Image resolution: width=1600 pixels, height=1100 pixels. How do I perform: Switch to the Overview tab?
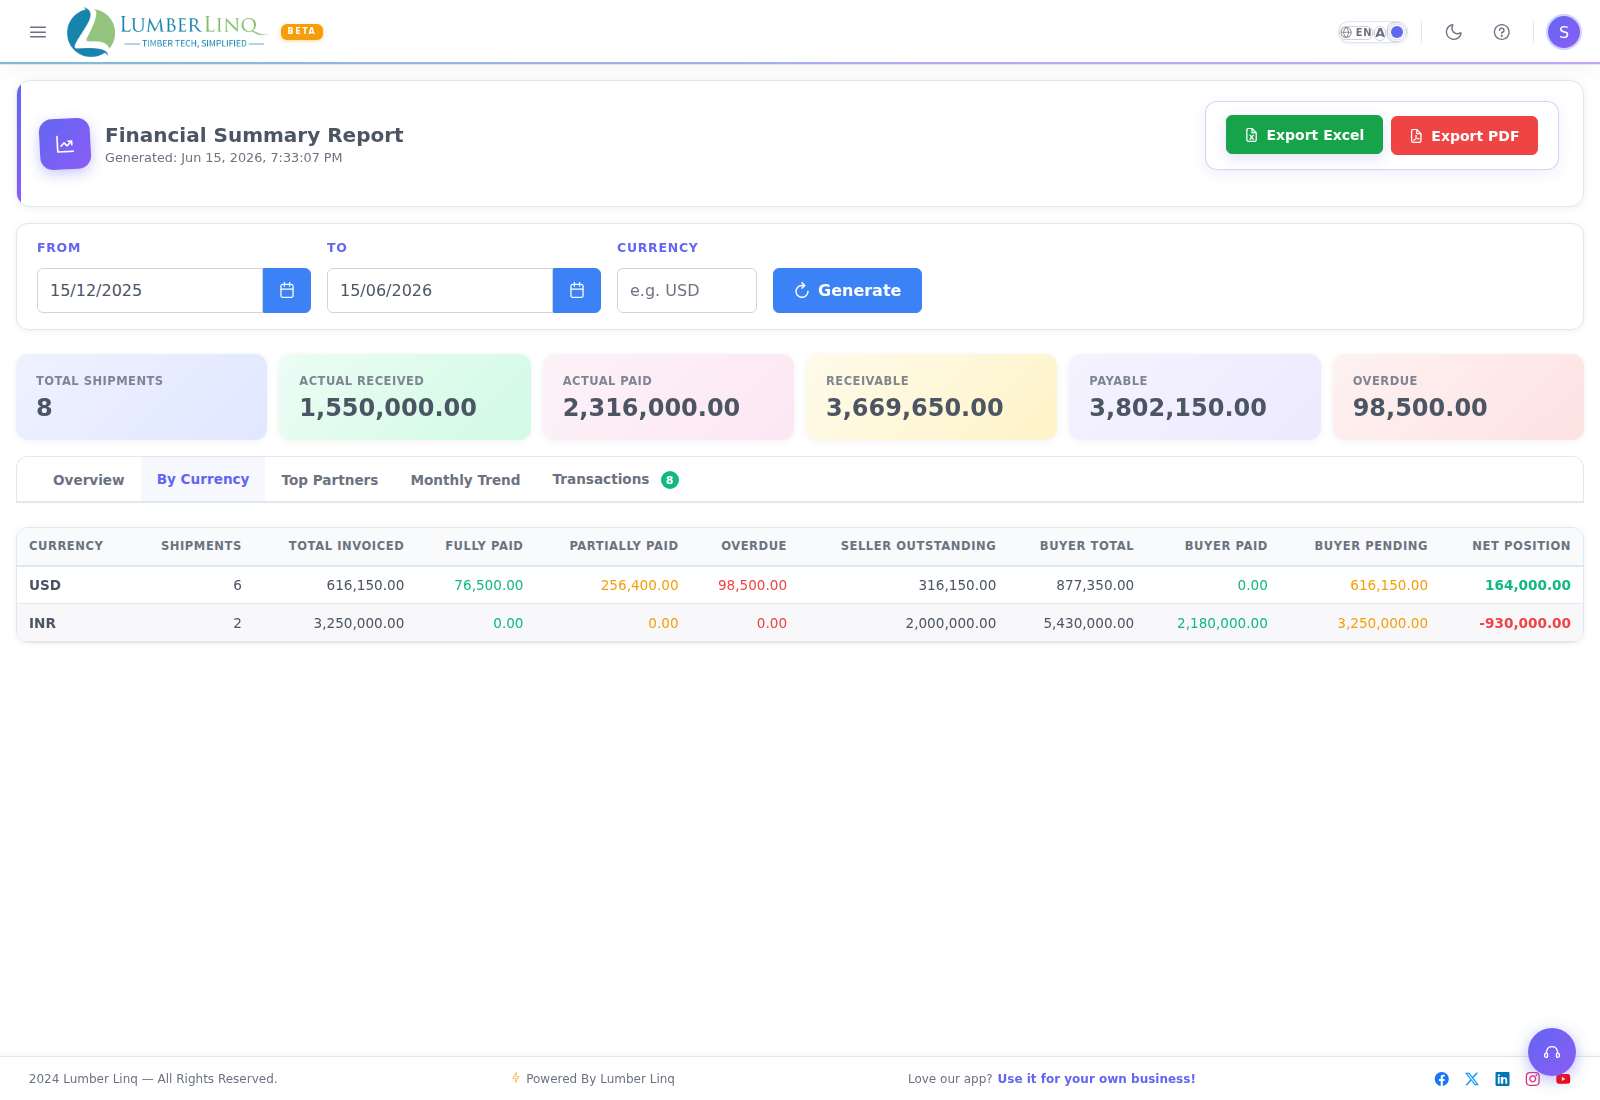[89, 480]
